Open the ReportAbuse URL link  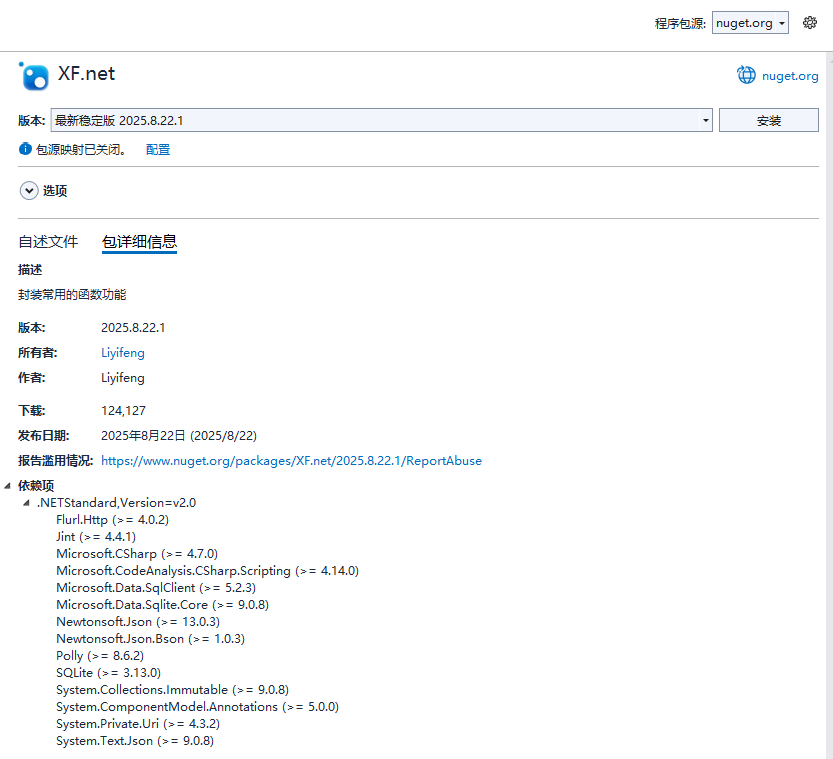click(290, 460)
